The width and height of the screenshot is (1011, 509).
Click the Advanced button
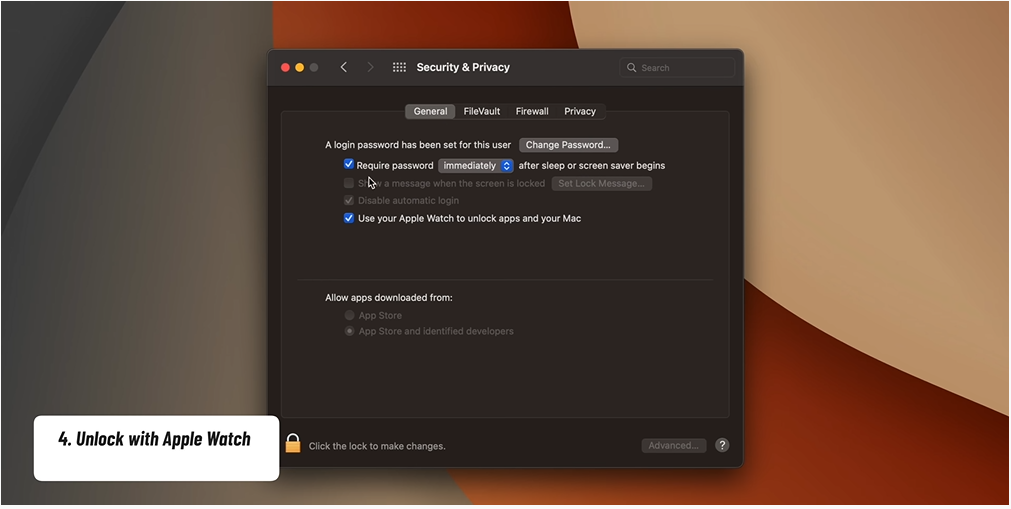point(674,445)
